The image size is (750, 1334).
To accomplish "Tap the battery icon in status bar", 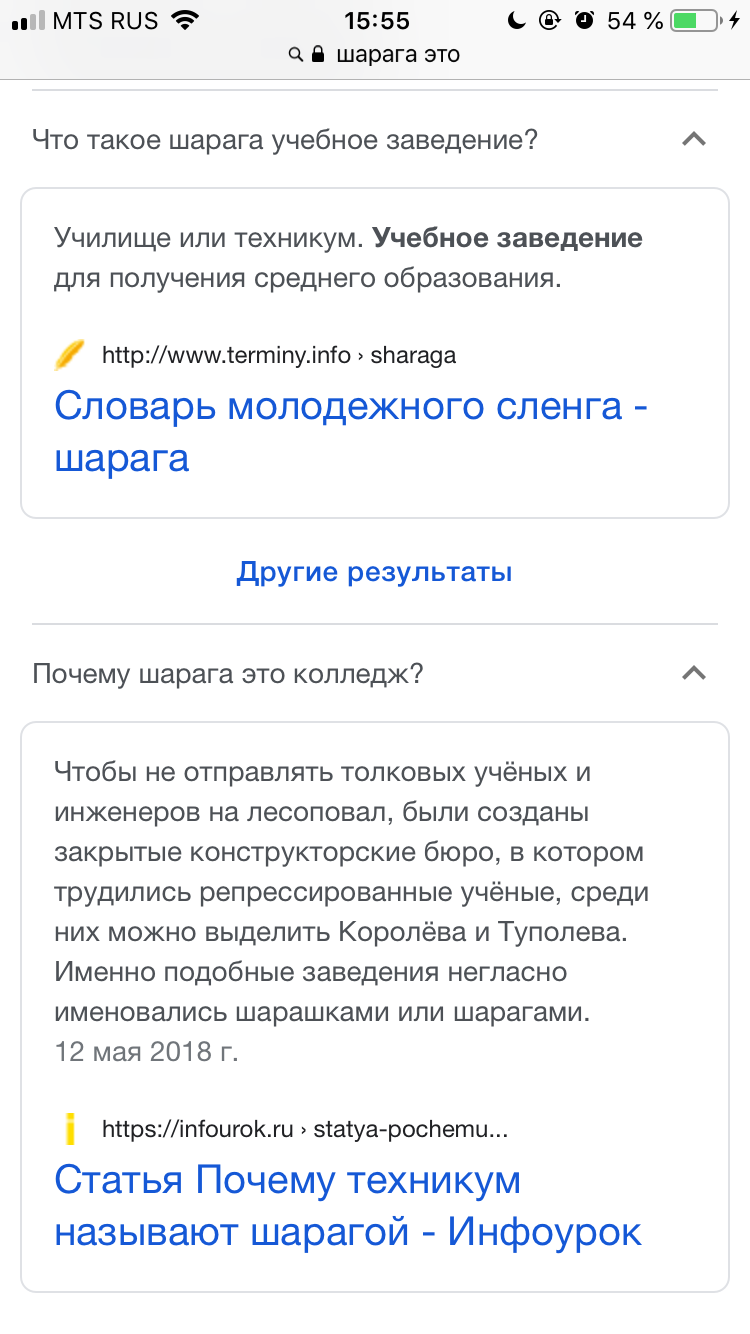I will (696, 20).
